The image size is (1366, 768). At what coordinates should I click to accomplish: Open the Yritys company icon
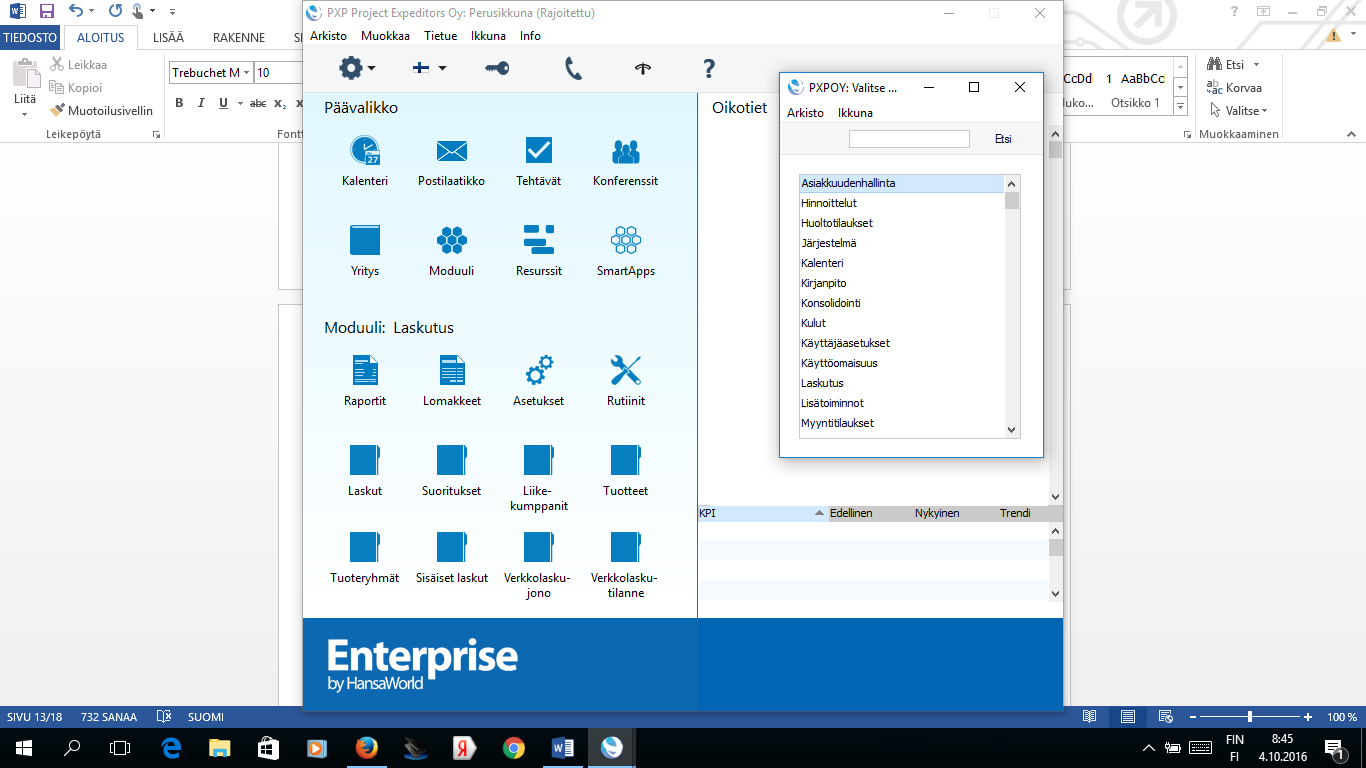coord(365,240)
